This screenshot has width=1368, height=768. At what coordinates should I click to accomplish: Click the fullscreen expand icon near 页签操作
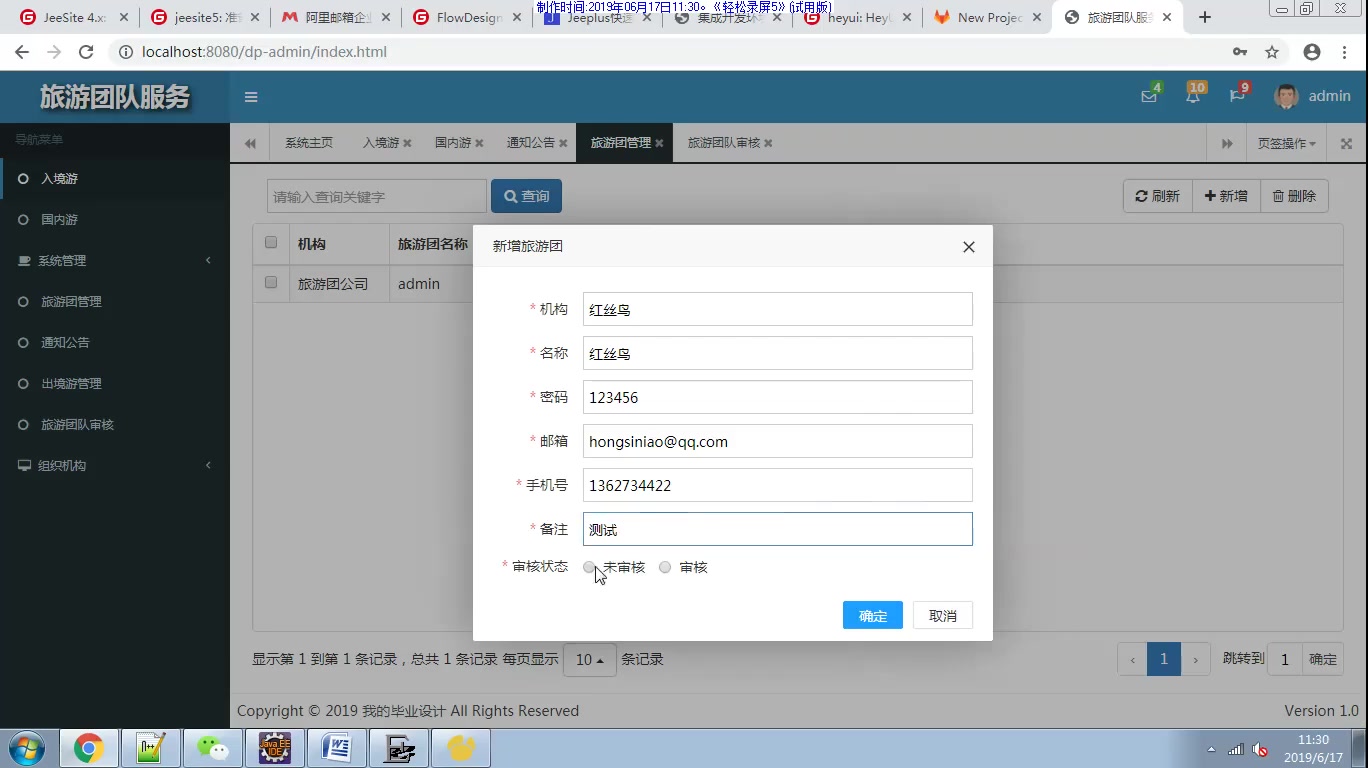point(1345,142)
